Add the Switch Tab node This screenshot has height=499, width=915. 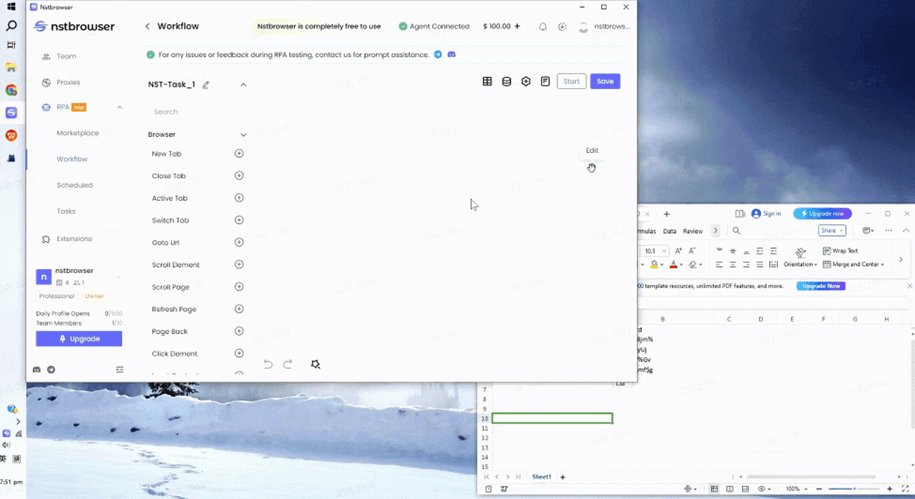[239, 220]
